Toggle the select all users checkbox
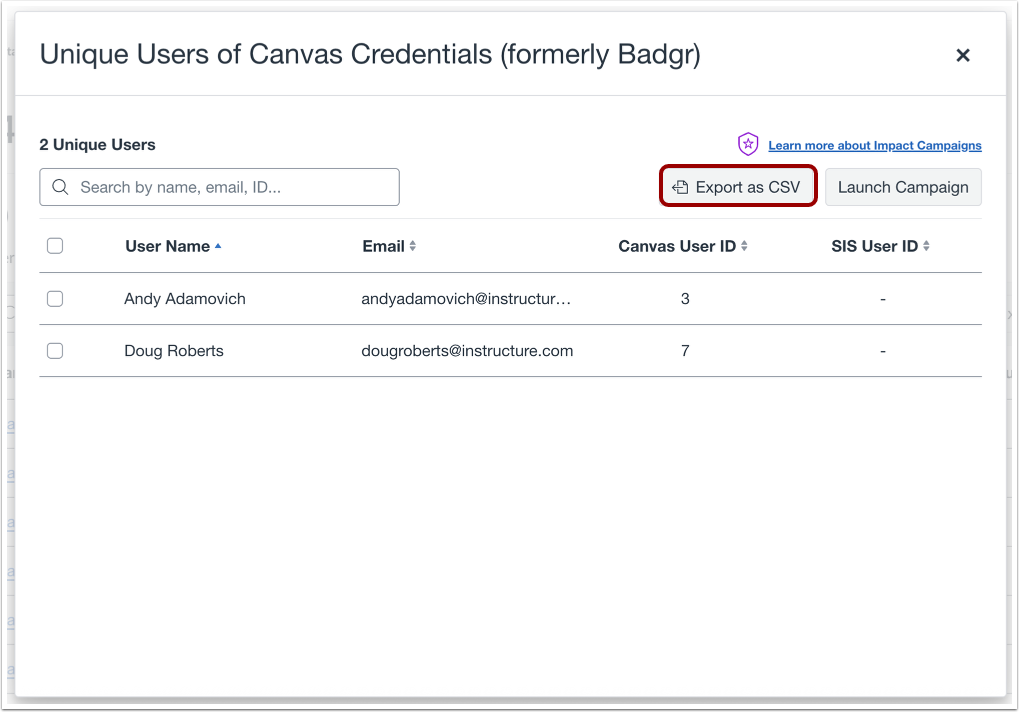The image size is (1019, 712). point(55,246)
